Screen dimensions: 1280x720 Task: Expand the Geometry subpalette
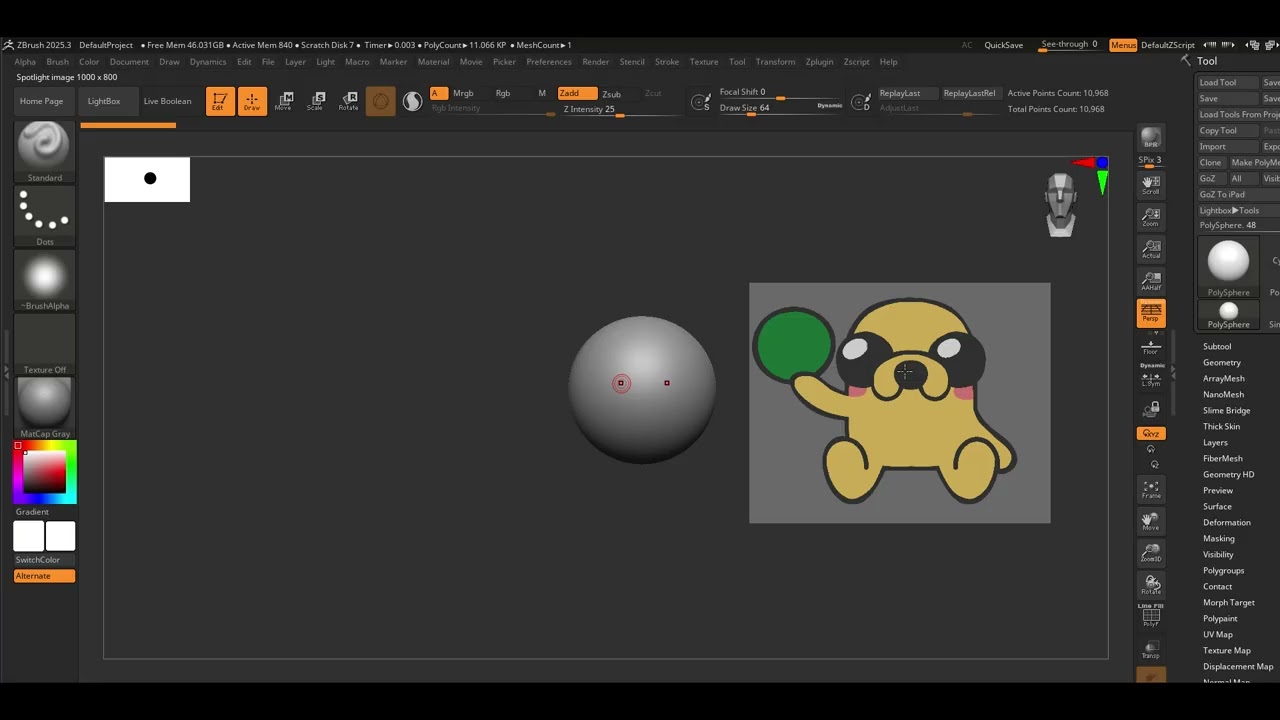click(1222, 362)
